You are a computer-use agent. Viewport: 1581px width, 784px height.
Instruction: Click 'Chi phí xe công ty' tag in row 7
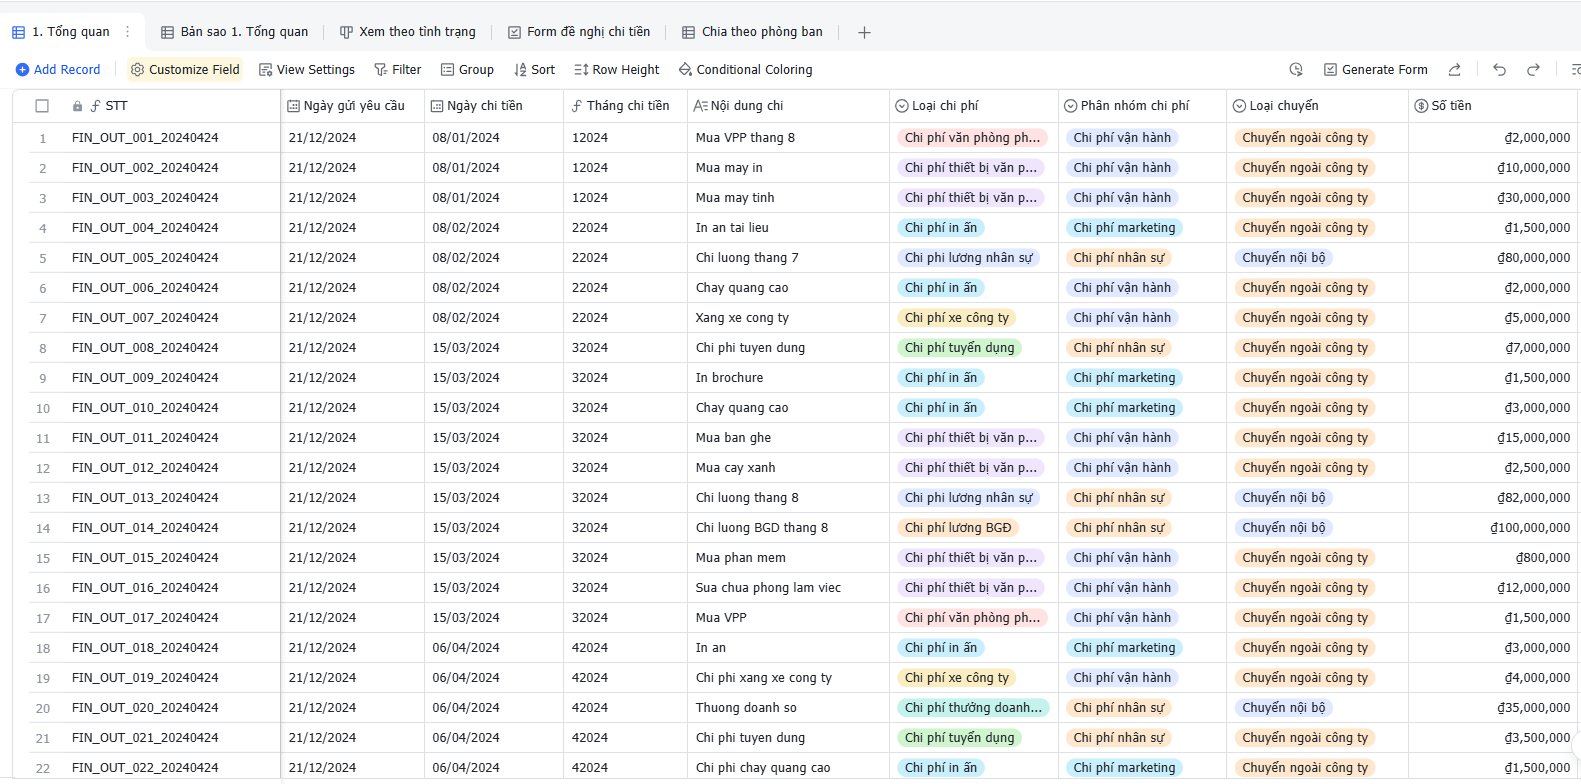pos(957,318)
